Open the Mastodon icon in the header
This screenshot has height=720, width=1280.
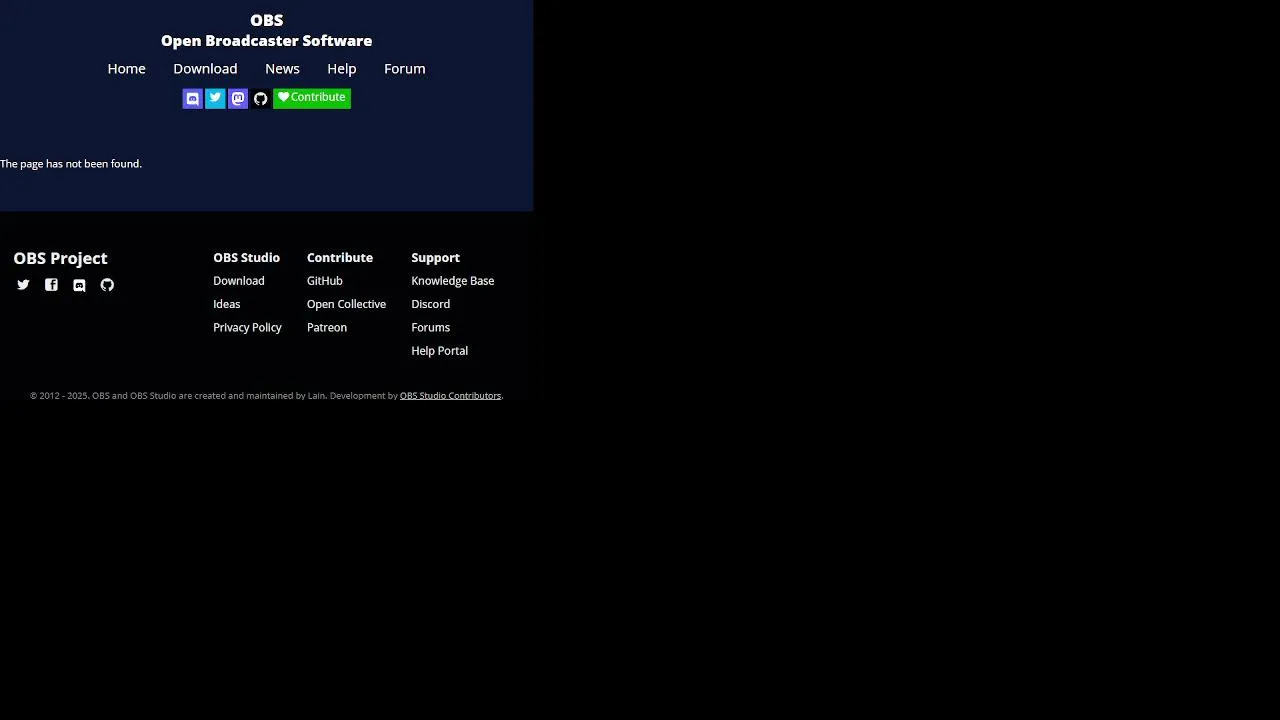point(238,98)
